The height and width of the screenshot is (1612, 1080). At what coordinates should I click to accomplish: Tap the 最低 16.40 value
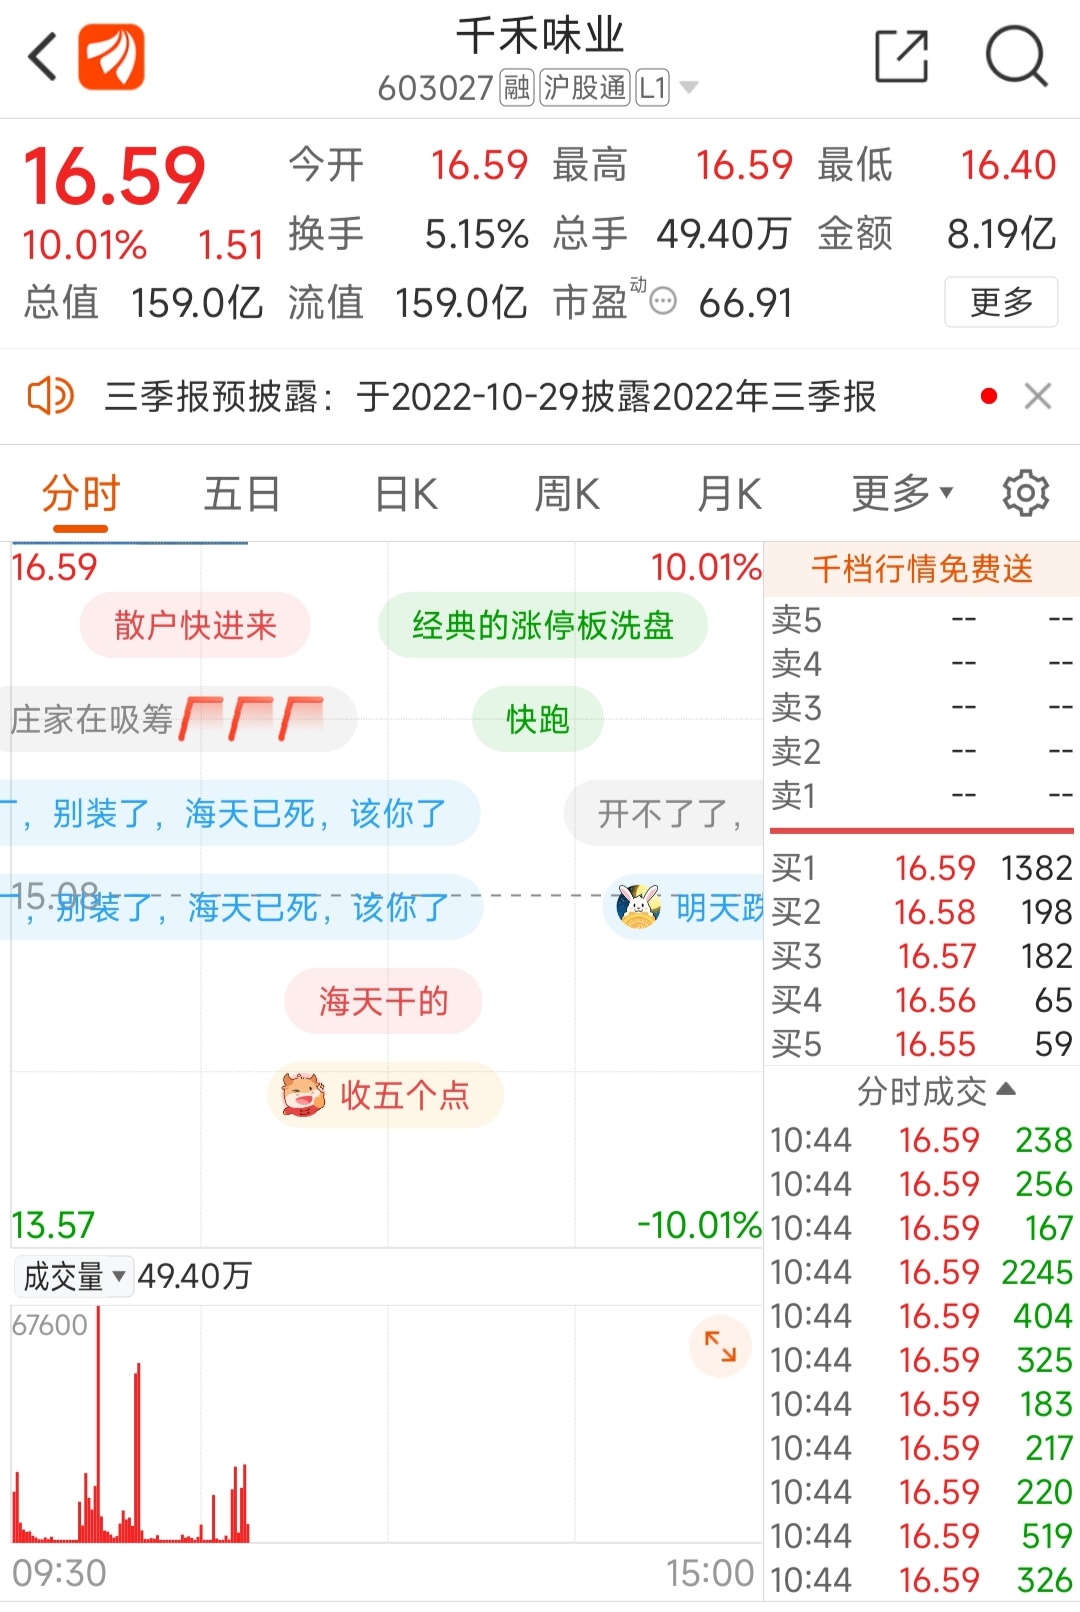click(1008, 165)
